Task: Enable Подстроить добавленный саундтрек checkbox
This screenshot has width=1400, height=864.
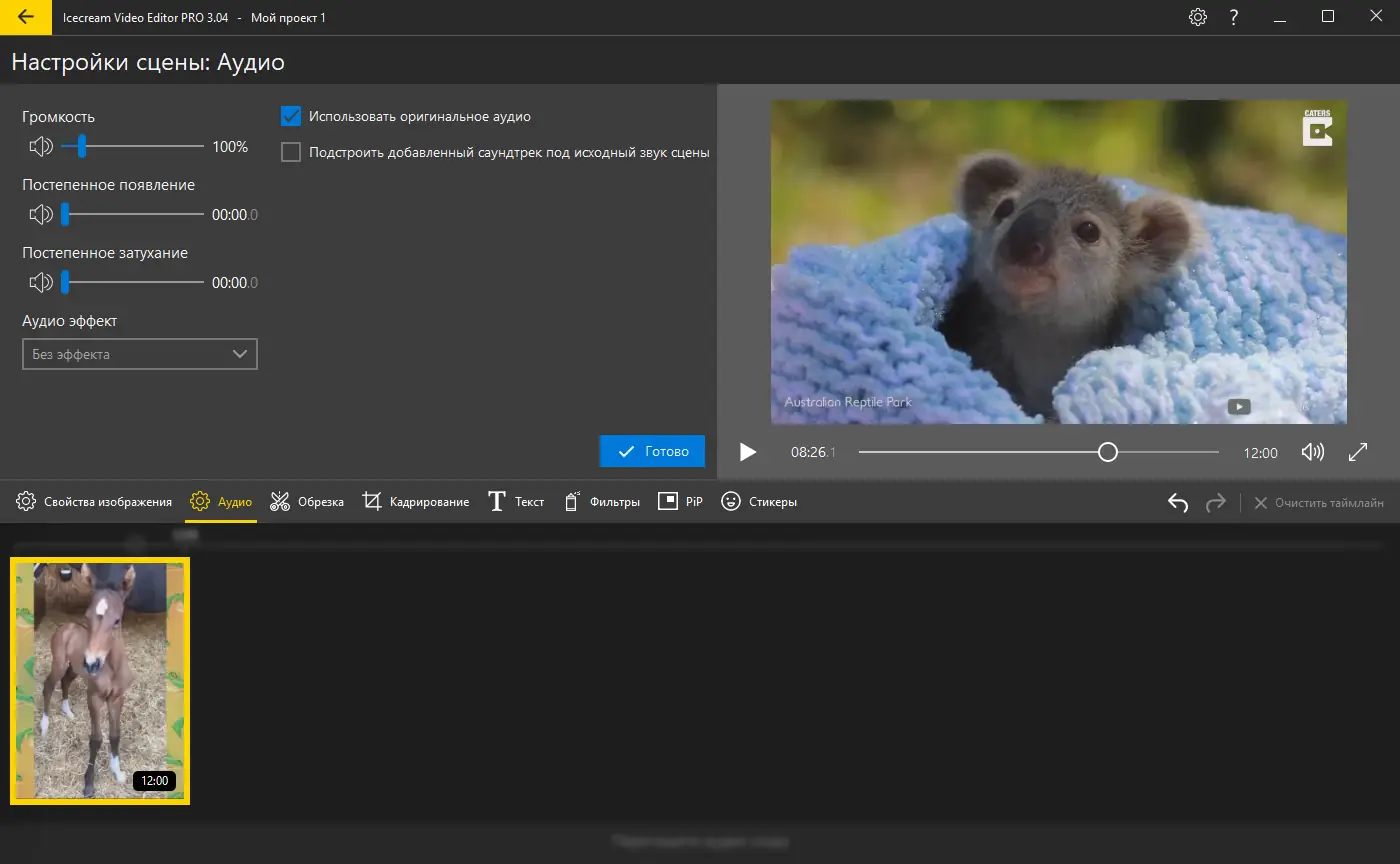Action: coord(291,153)
